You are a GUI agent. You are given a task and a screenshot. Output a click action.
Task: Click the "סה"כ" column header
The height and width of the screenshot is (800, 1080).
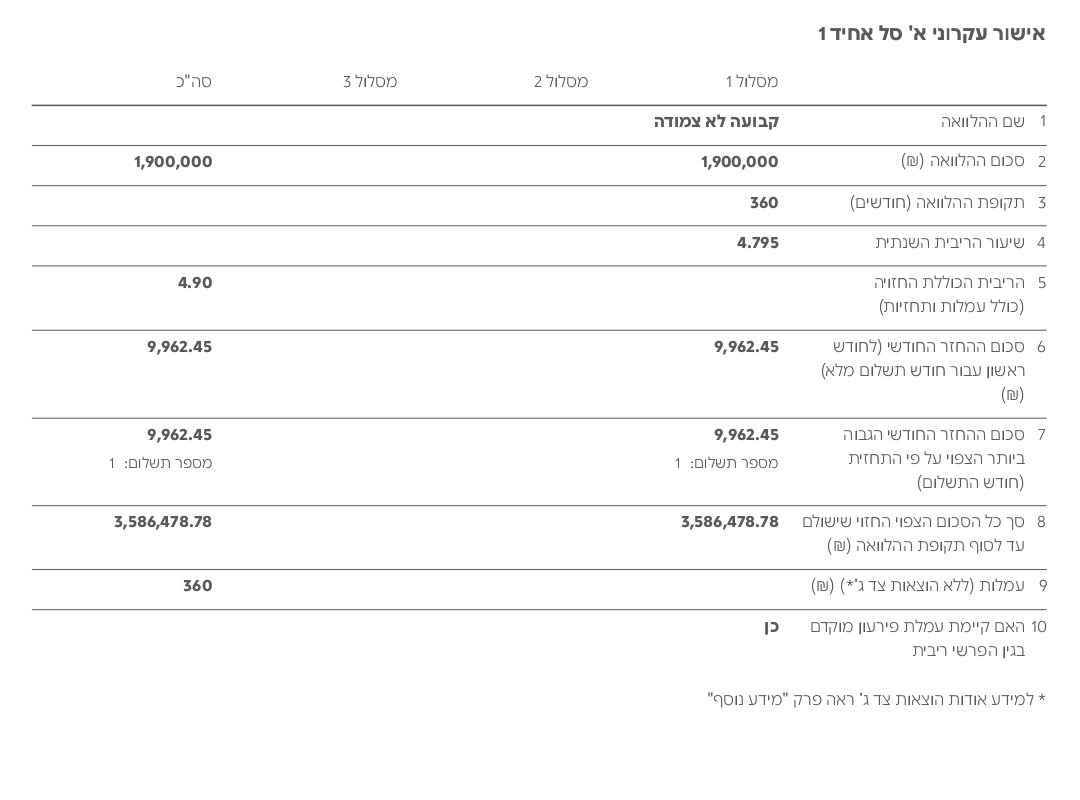coord(194,82)
